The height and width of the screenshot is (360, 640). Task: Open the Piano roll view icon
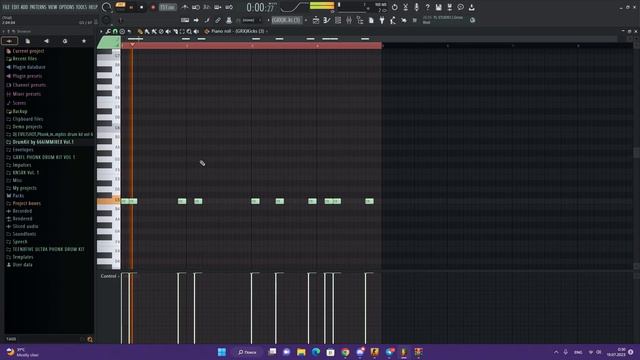point(326,20)
